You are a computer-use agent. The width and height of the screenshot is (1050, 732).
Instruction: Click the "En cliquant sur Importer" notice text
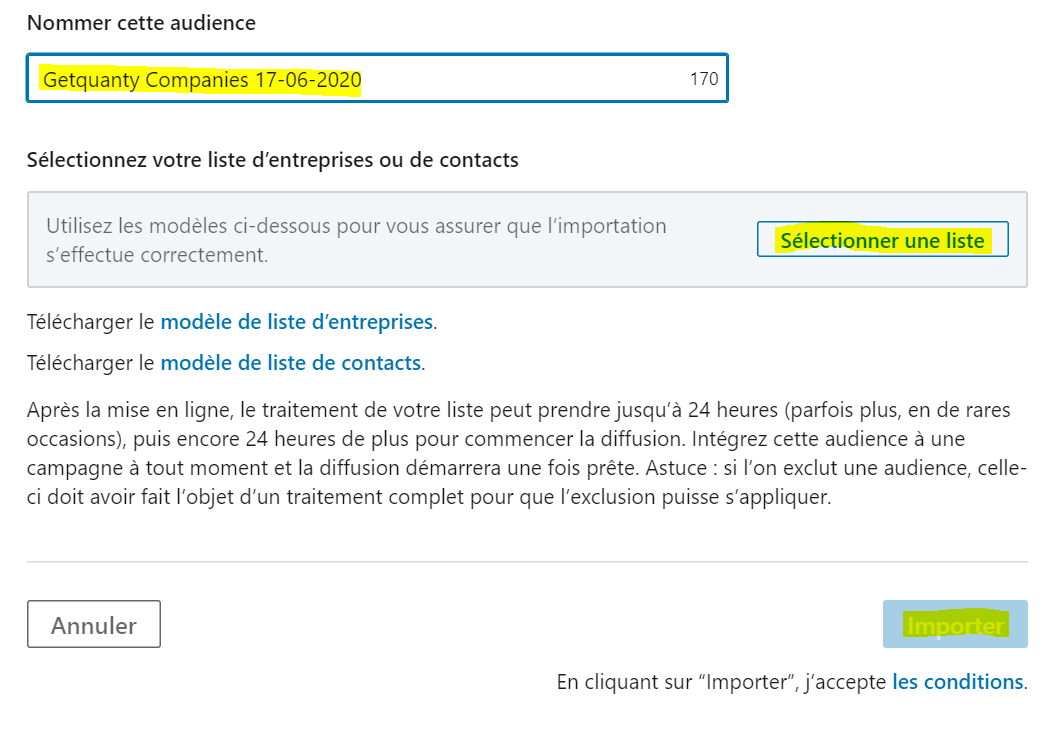point(722,682)
